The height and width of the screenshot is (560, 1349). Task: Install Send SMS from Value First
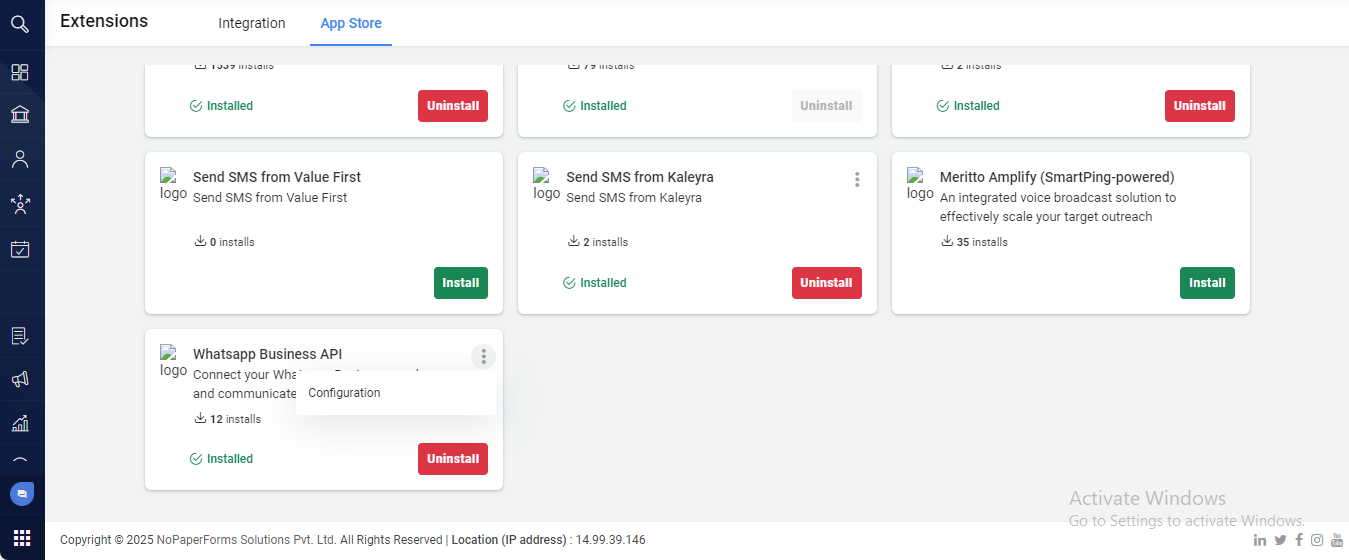tap(461, 283)
